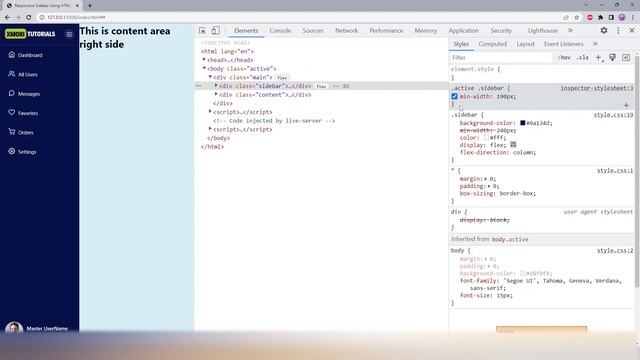Show more Styles pane tabs chevron
640x360 pixels.
[x=595, y=44]
